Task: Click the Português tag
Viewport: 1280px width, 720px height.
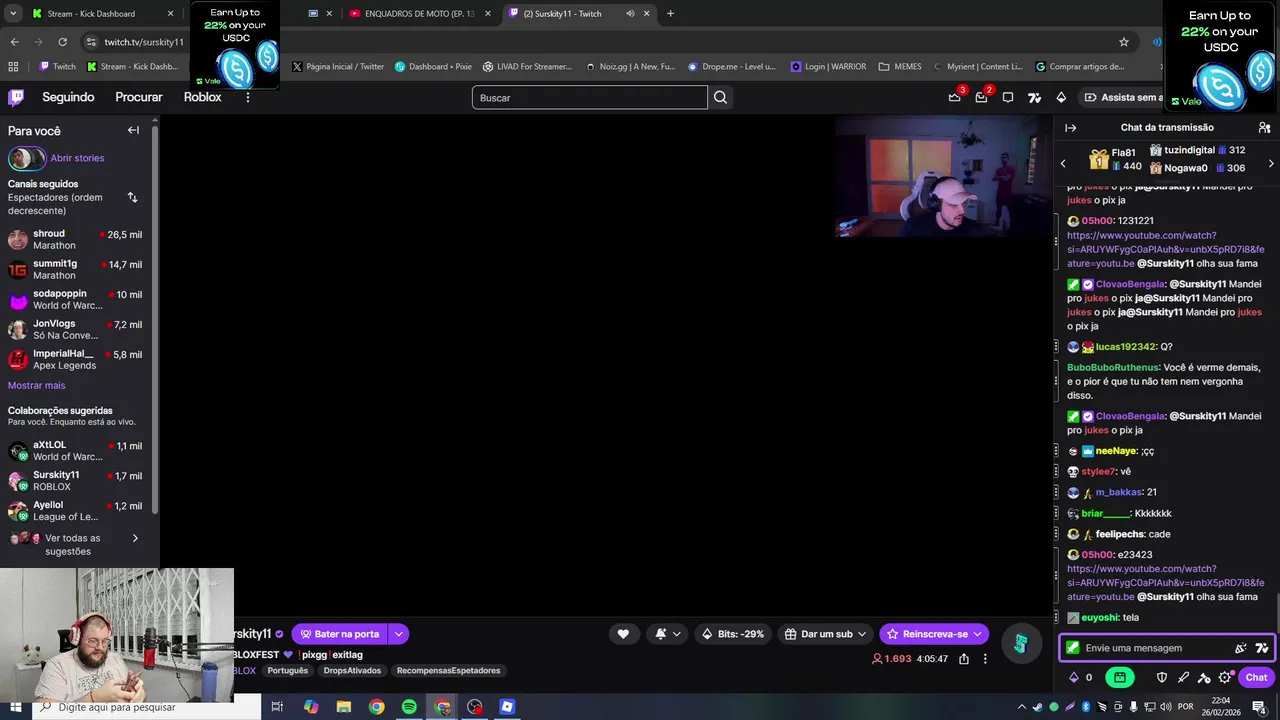Action: [288, 671]
